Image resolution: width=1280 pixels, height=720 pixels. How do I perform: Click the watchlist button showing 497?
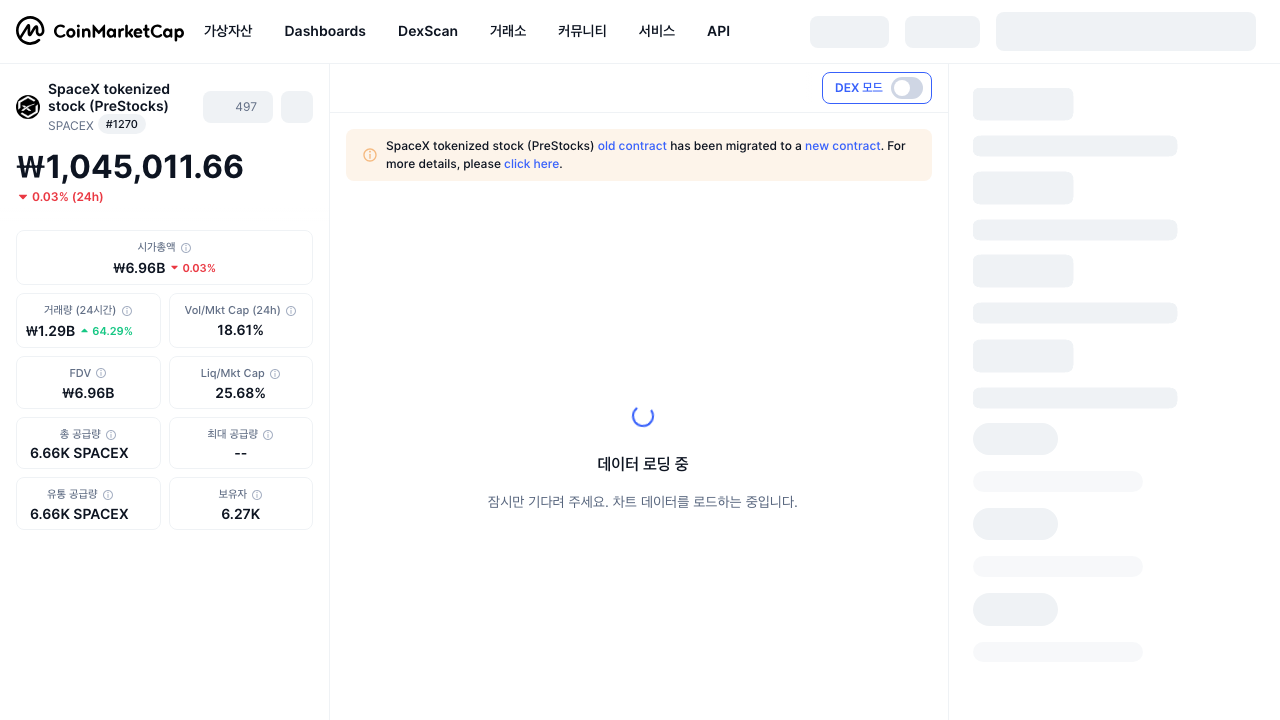coord(238,107)
